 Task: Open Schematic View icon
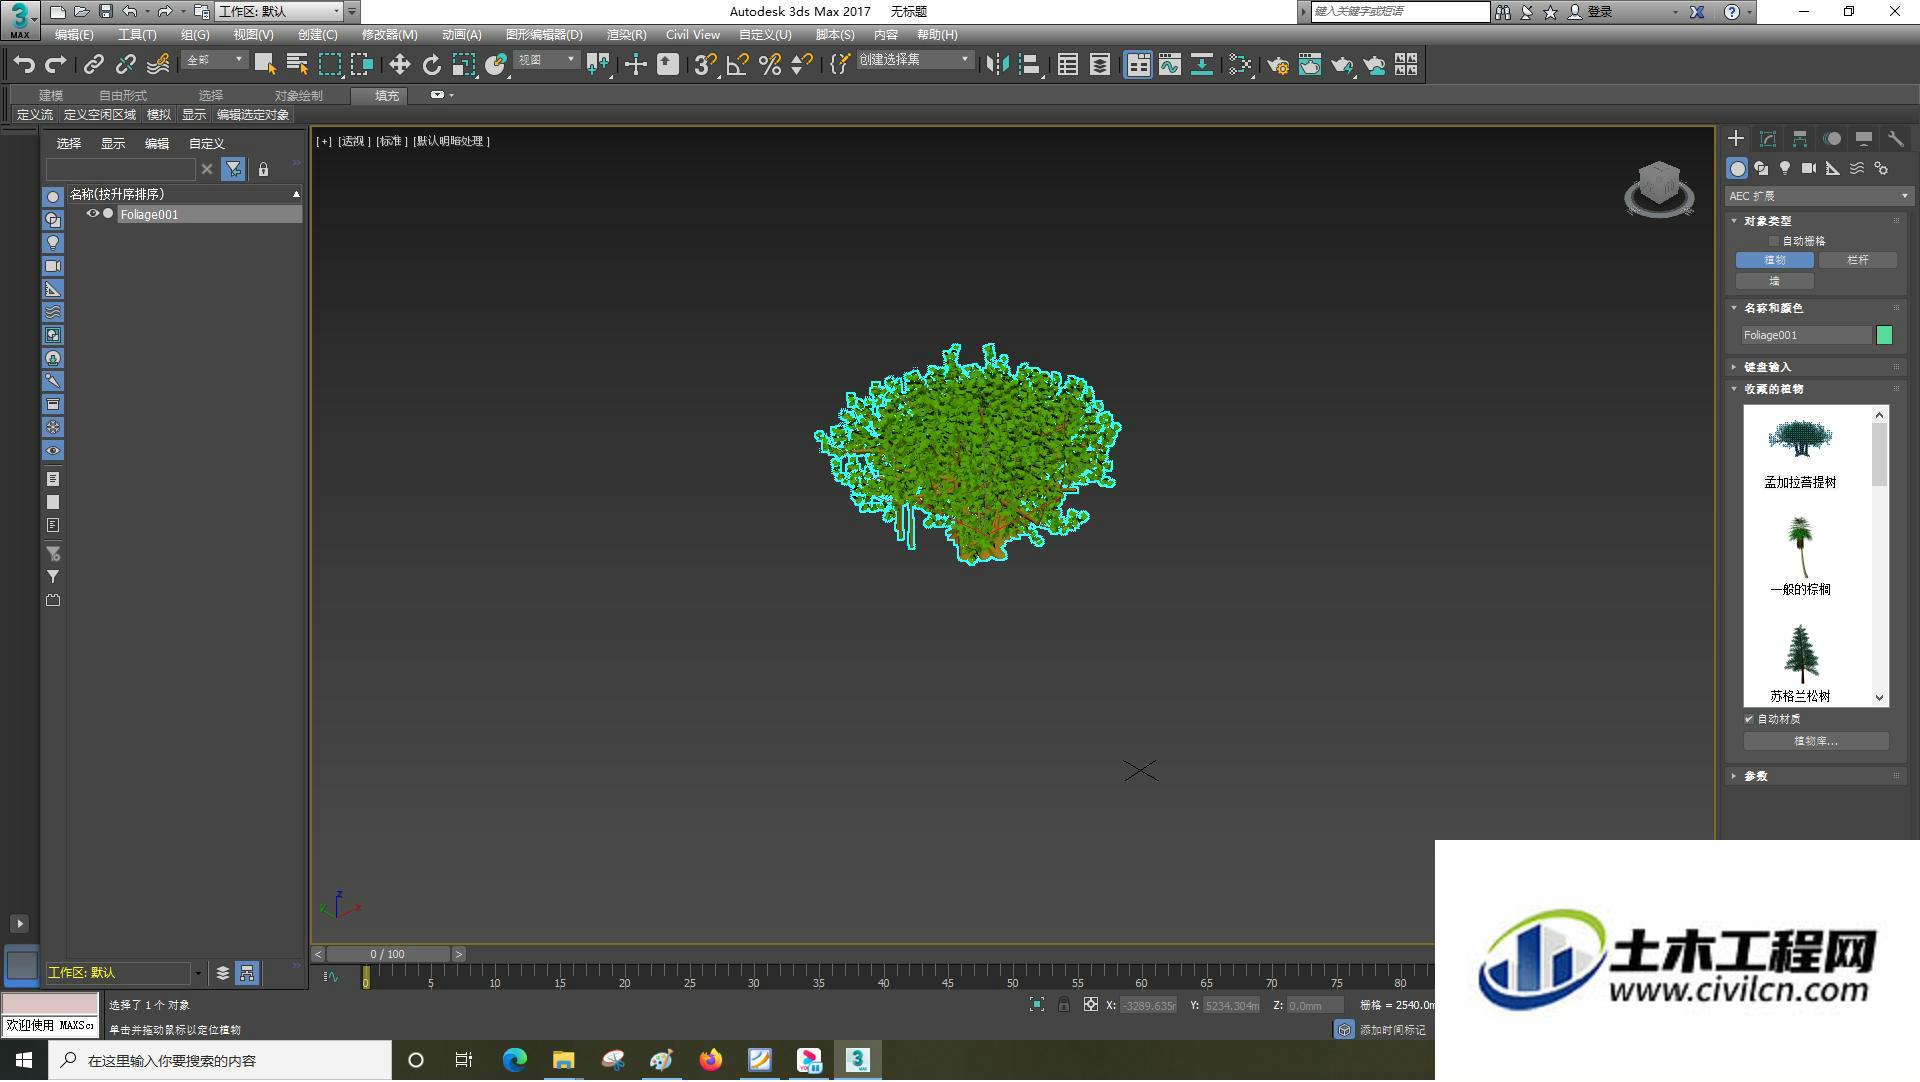[x=1202, y=65]
